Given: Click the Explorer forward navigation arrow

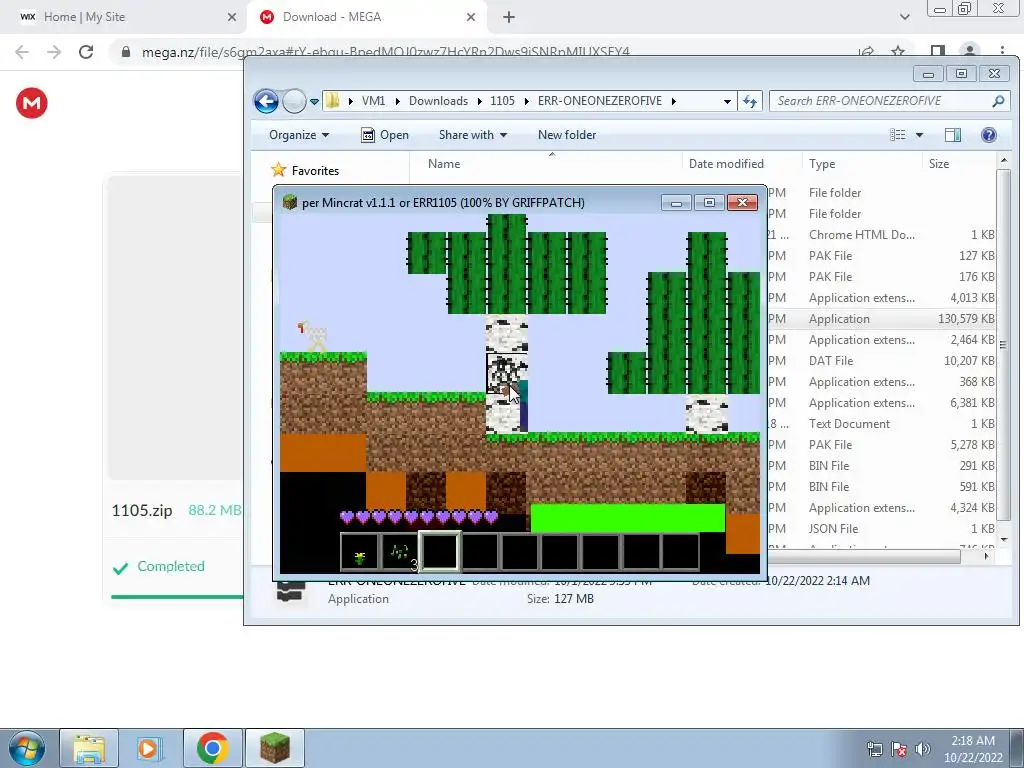Looking at the screenshot, I should pos(295,101).
